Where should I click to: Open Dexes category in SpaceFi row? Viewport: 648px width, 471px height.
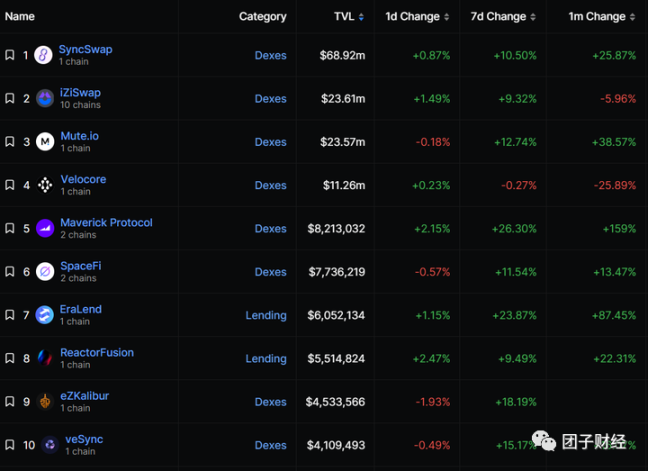(271, 272)
